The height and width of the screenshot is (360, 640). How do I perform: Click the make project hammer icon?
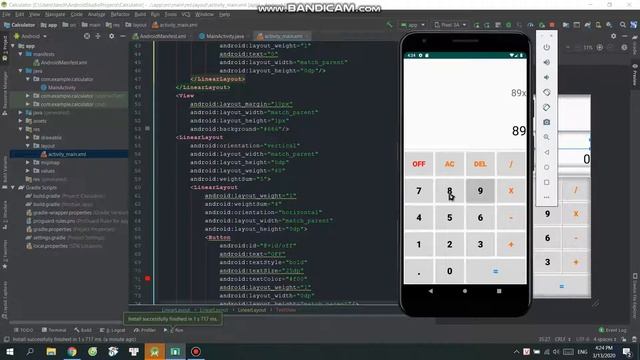[x=389, y=25]
